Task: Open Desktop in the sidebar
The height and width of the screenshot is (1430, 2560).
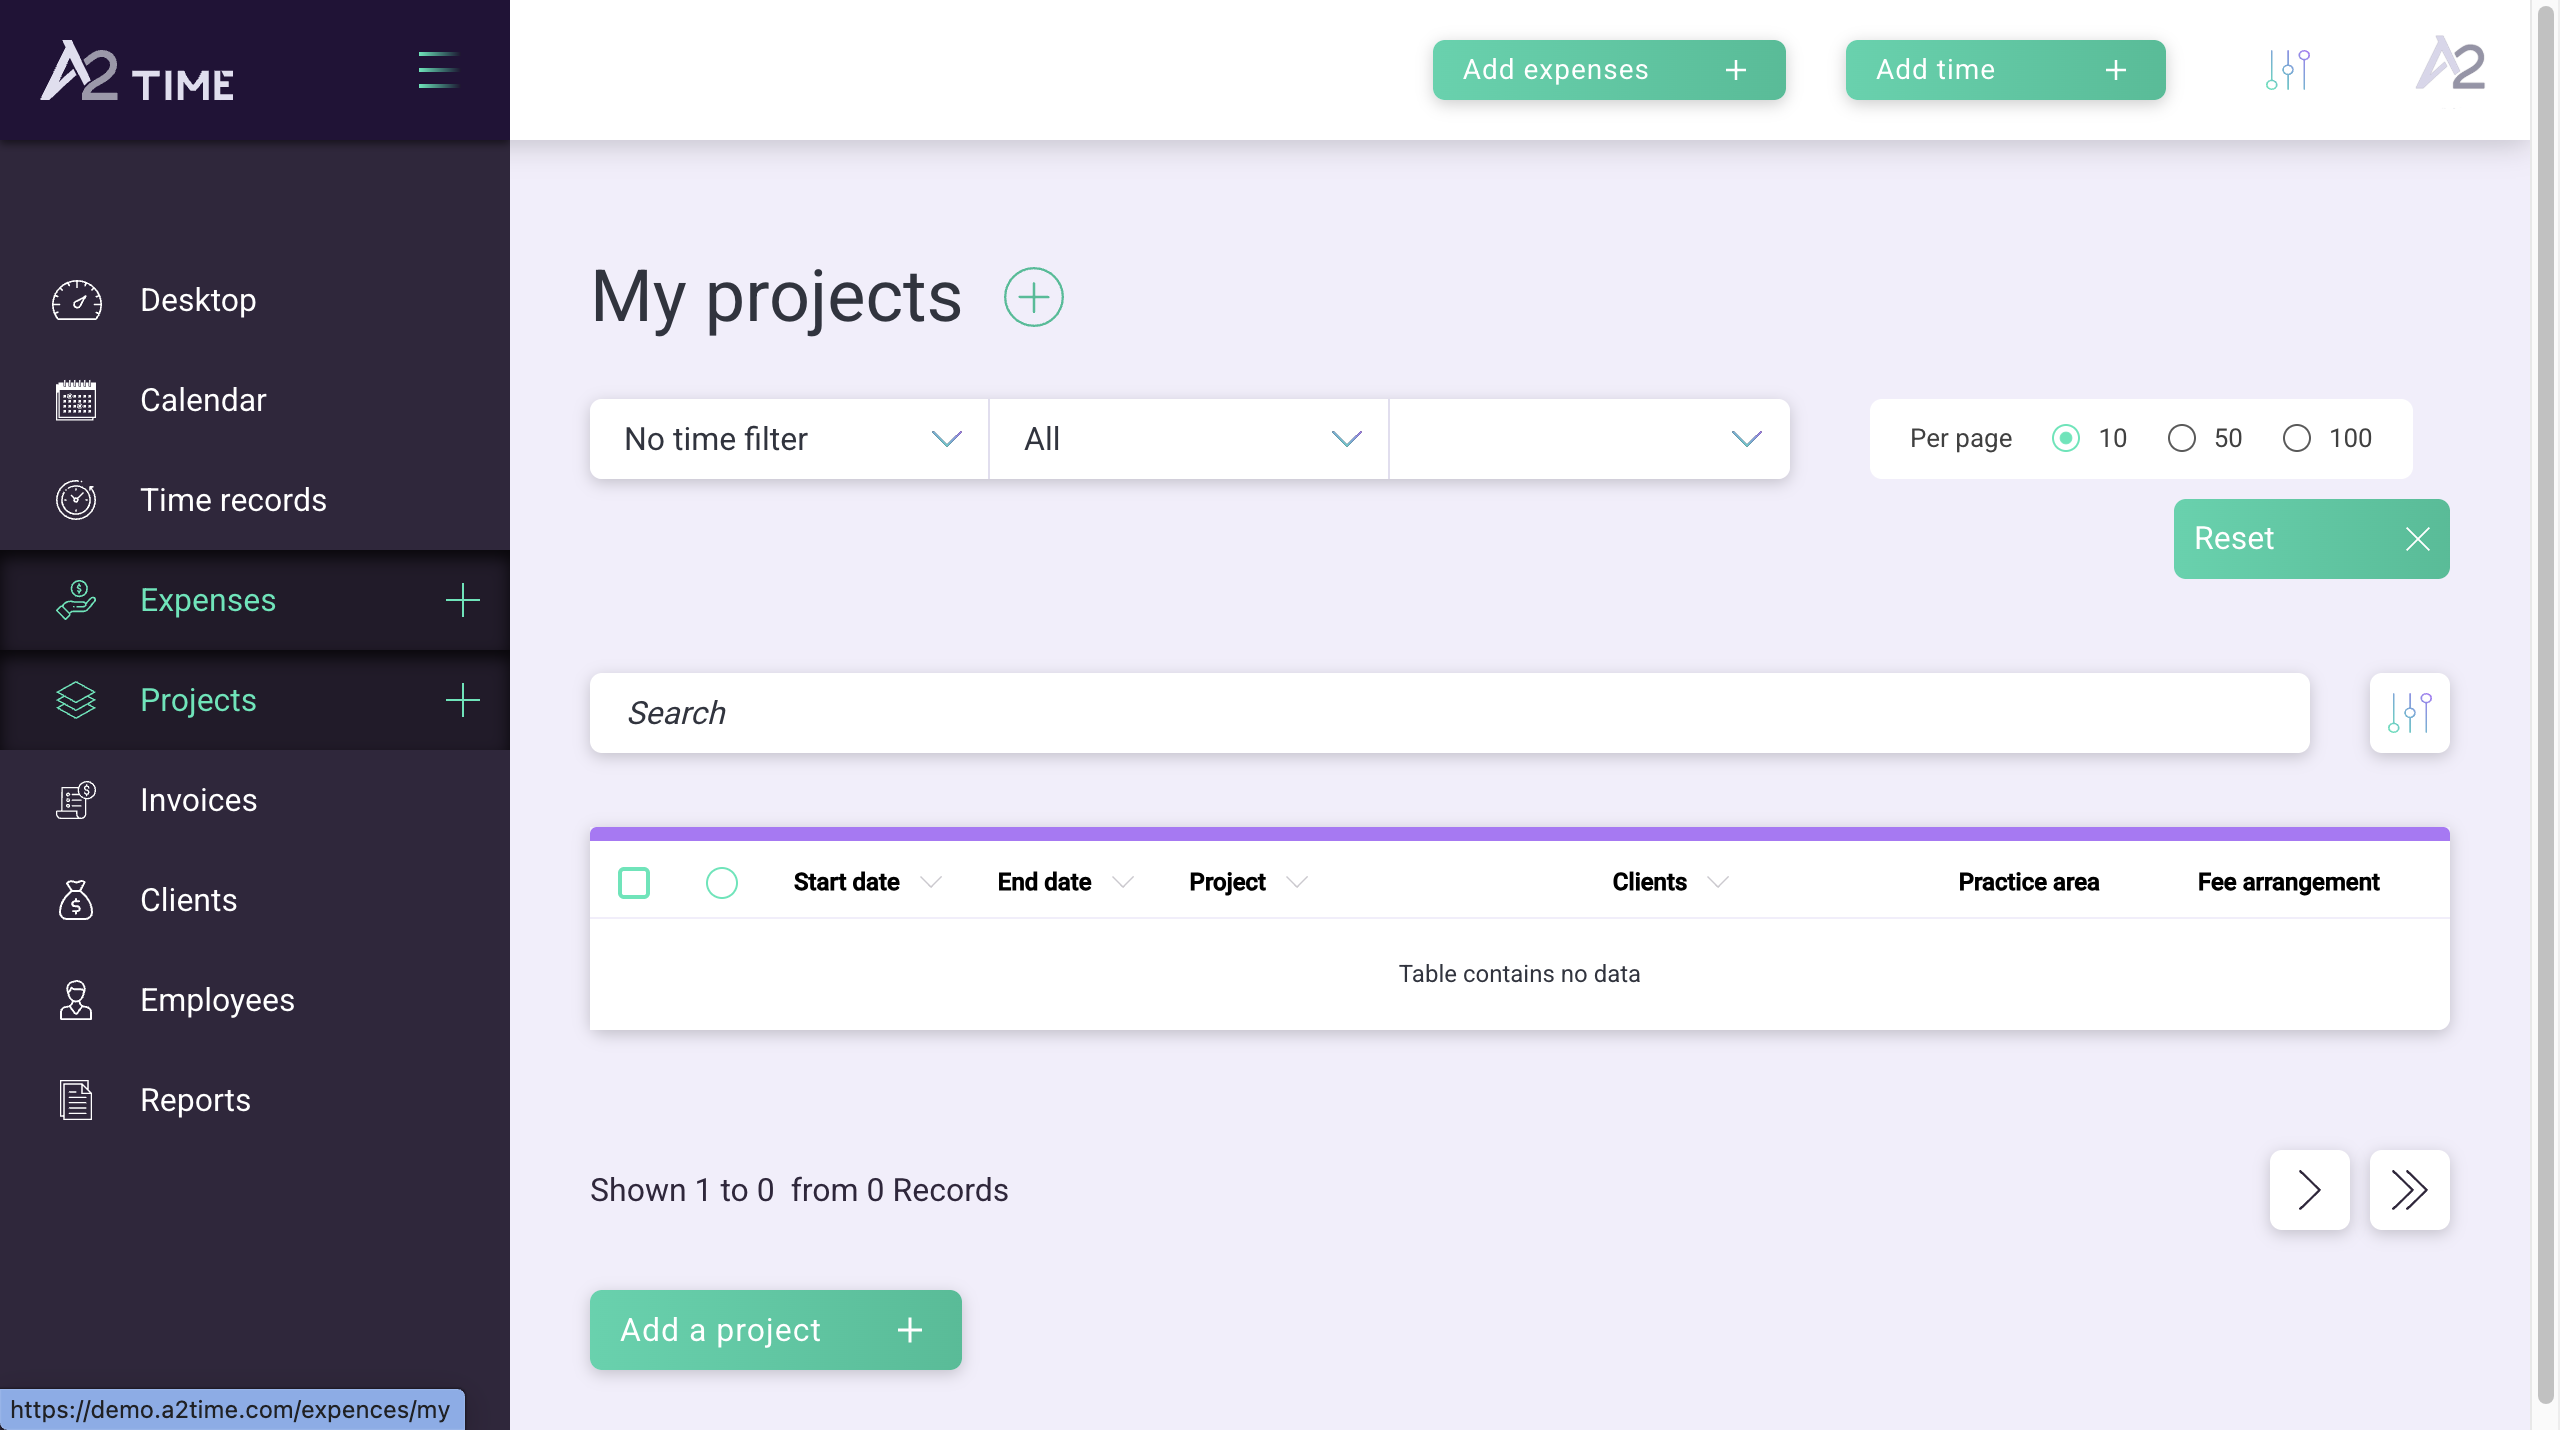Action: 255,300
